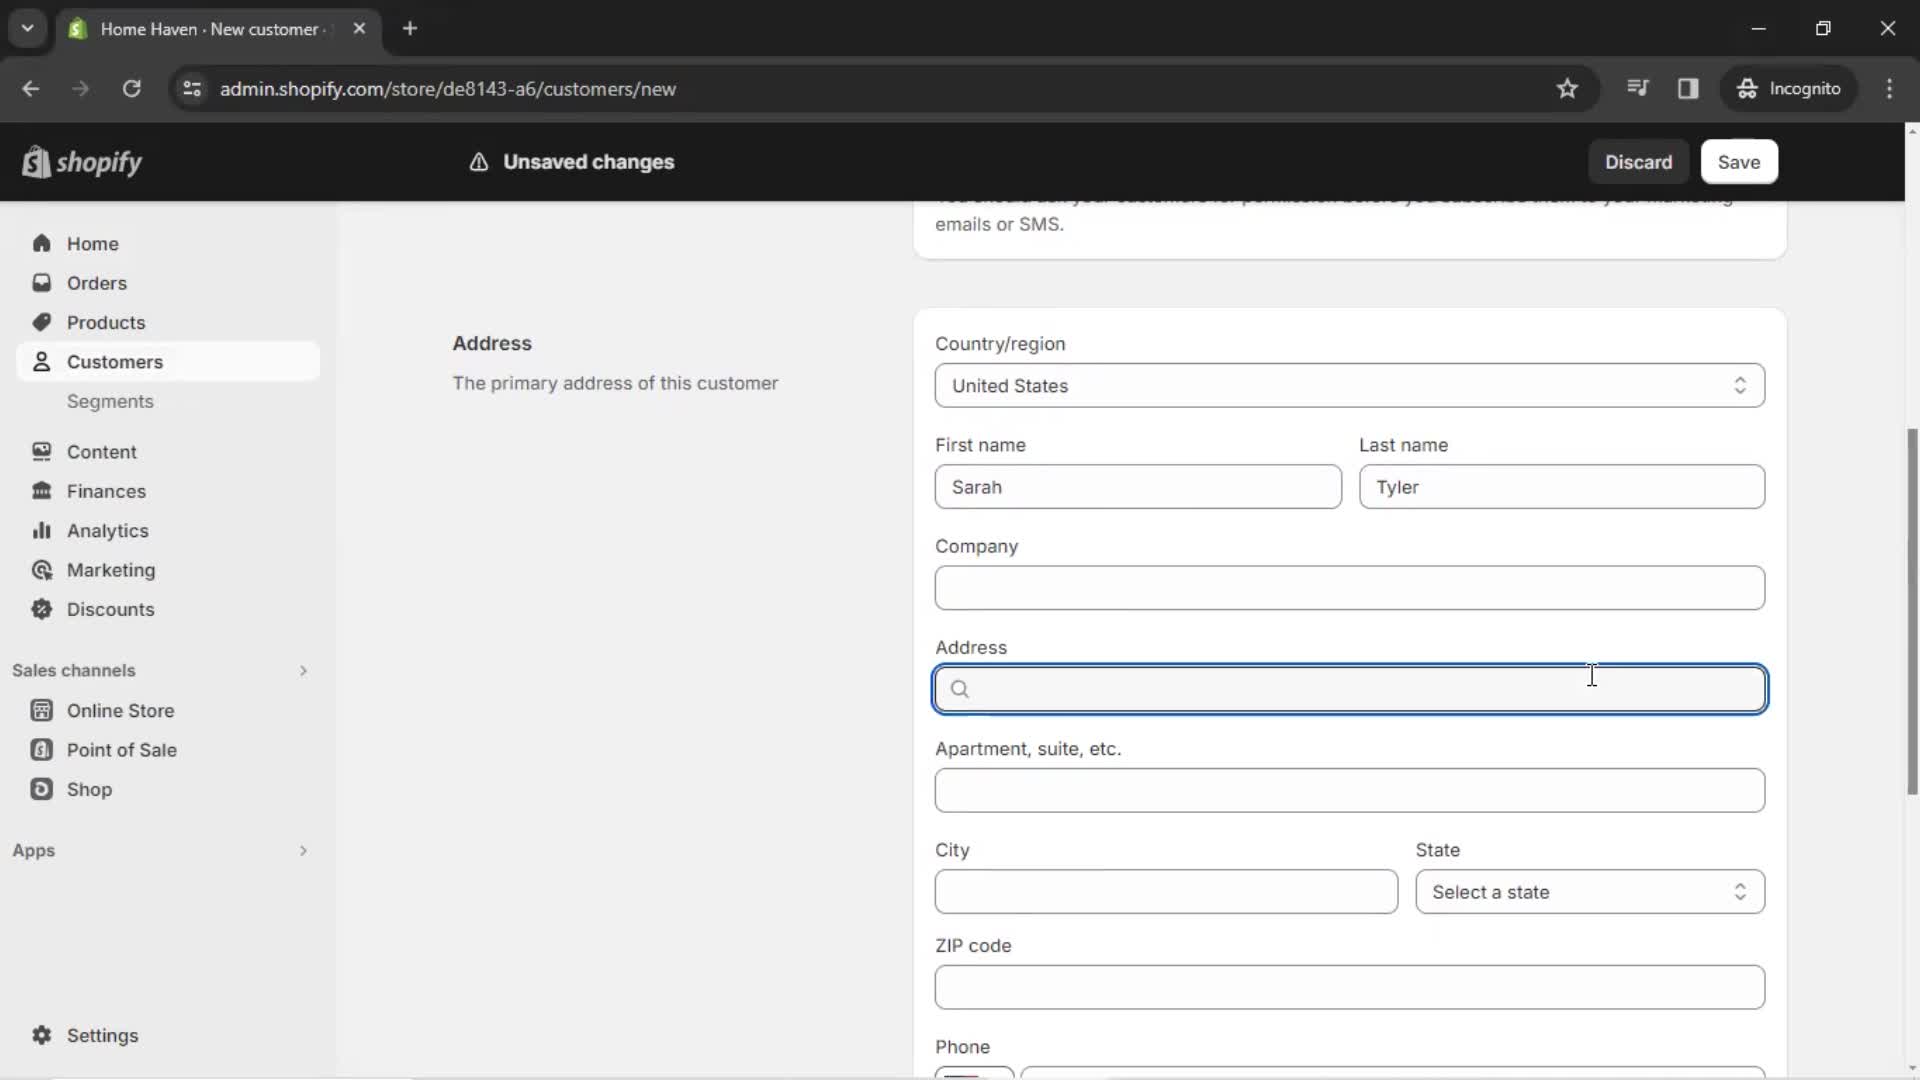Screen dimensions: 1920x1080
Task: Expand the Apps menu
Action: click(301, 851)
